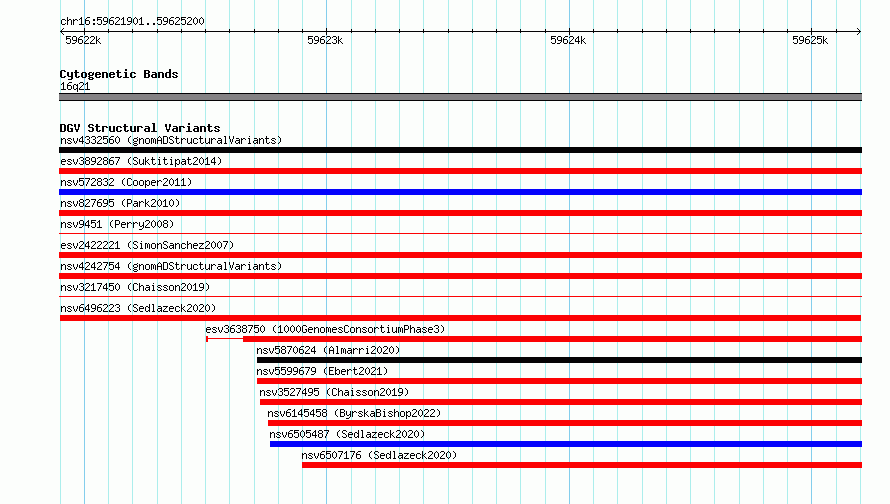
Task: Open variant esv2422221 (SimonSanchez2007) label
Action: (147, 245)
